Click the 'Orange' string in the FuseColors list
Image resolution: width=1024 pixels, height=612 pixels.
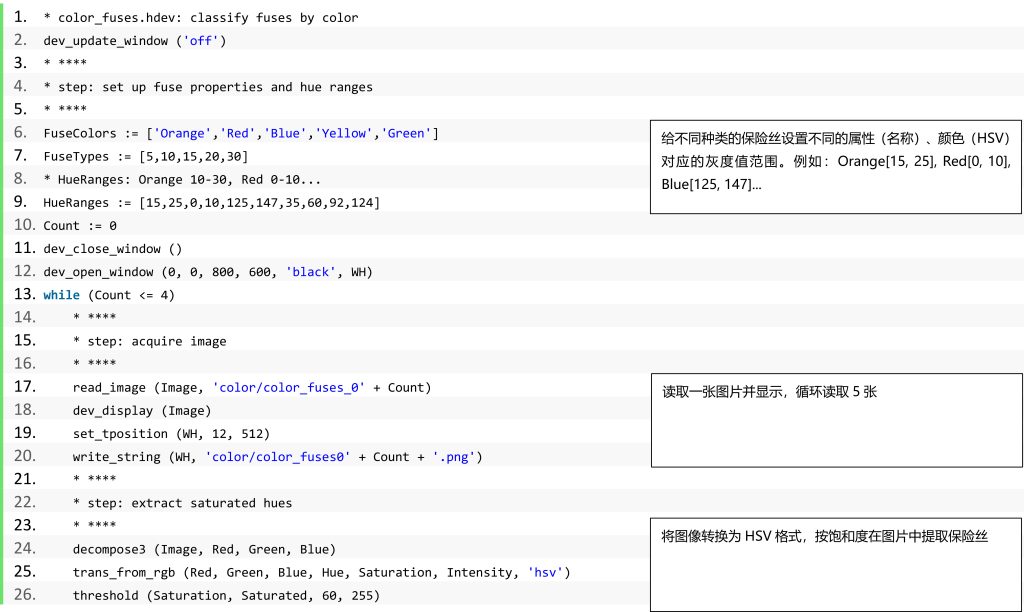(181, 133)
